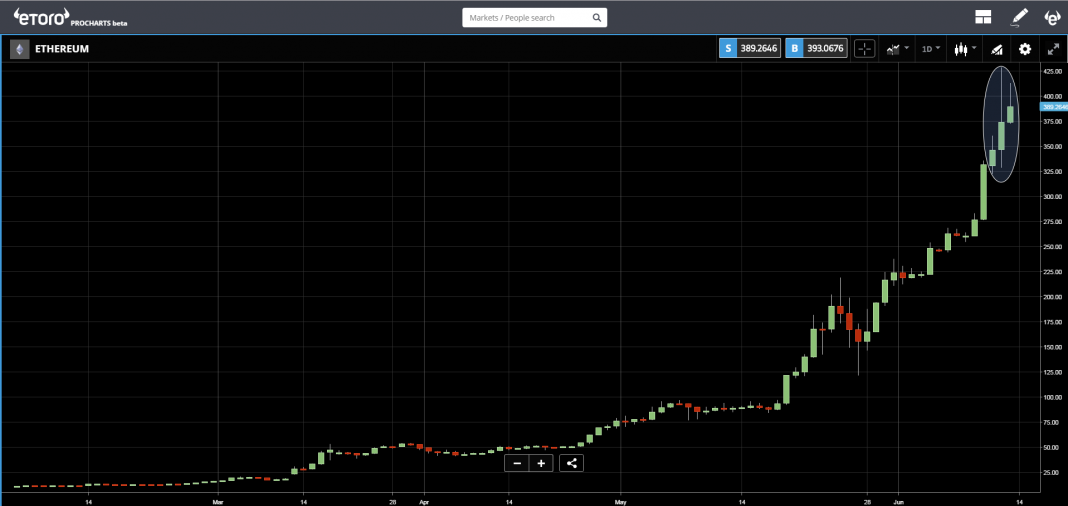Toggle the crosshair cursor

tap(864, 49)
